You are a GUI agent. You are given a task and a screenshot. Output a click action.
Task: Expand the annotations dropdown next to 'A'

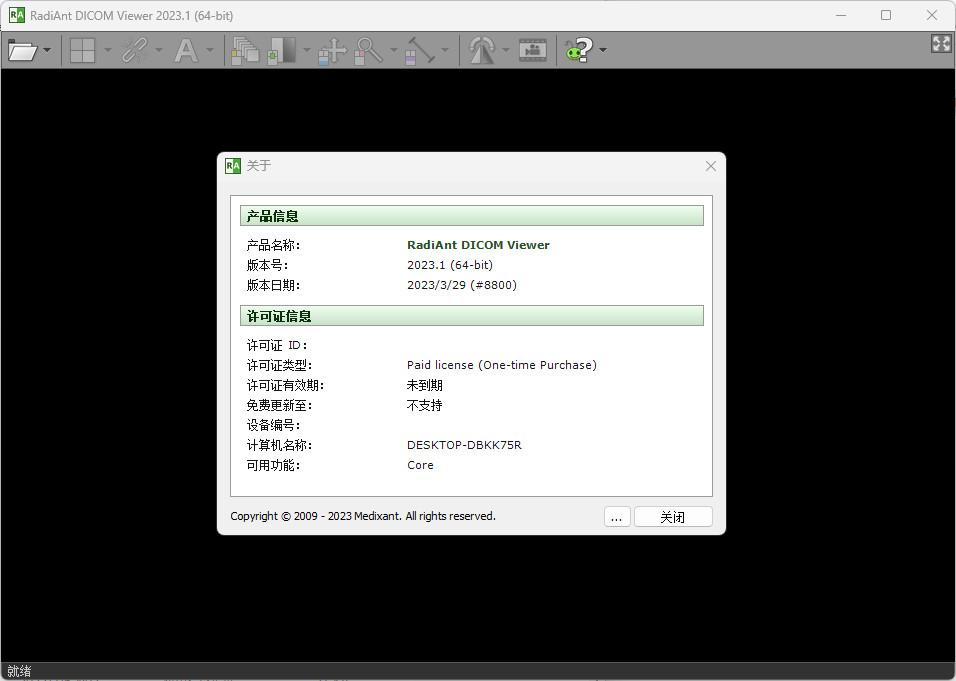click(210, 50)
